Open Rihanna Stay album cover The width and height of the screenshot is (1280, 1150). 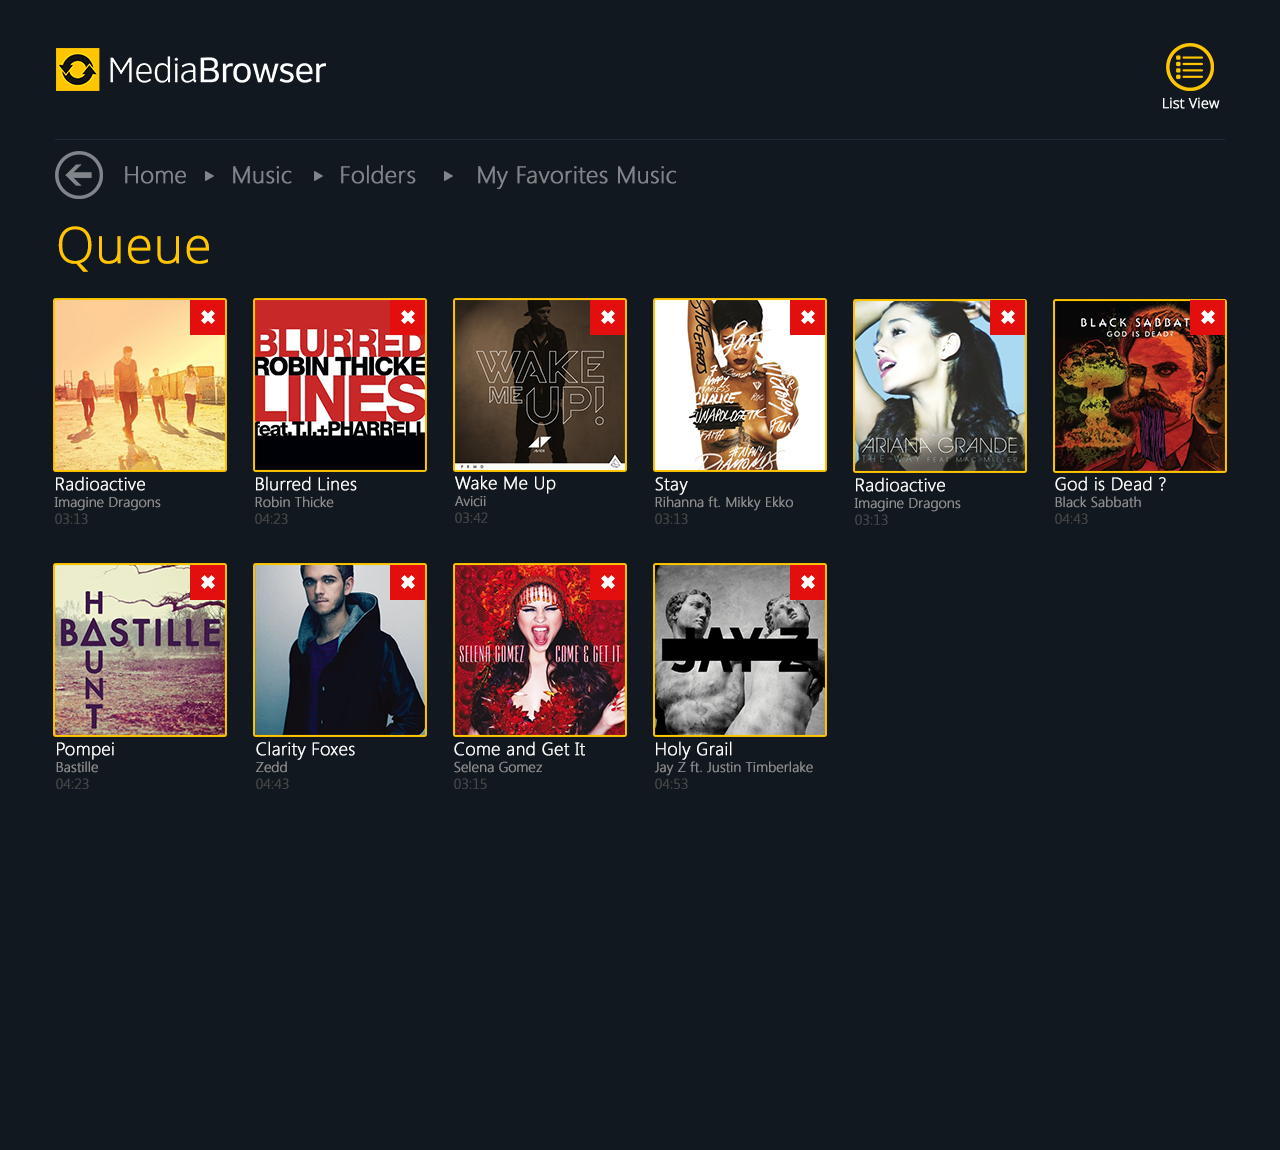(x=740, y=385)
